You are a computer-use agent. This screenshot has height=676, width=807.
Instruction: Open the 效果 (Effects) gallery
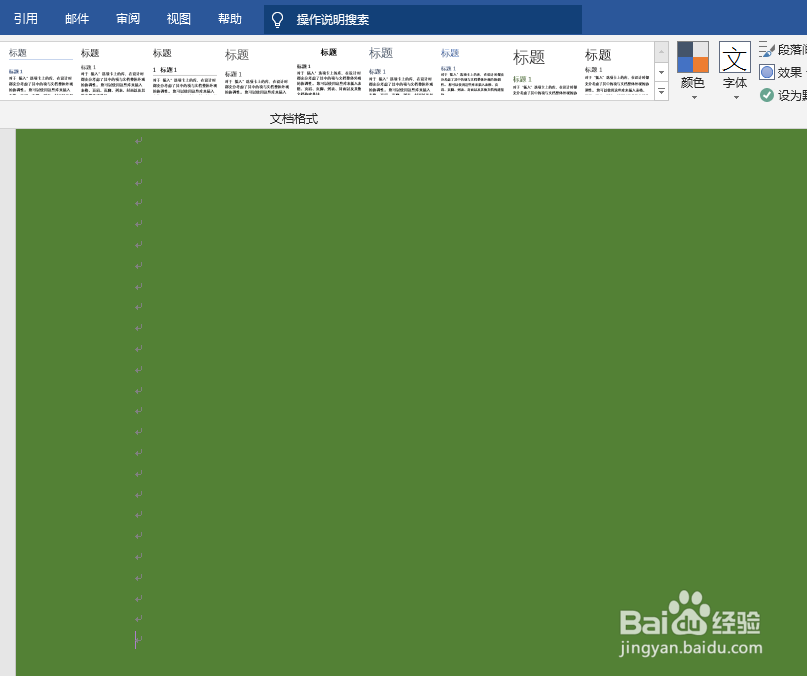tap(783, 72)
